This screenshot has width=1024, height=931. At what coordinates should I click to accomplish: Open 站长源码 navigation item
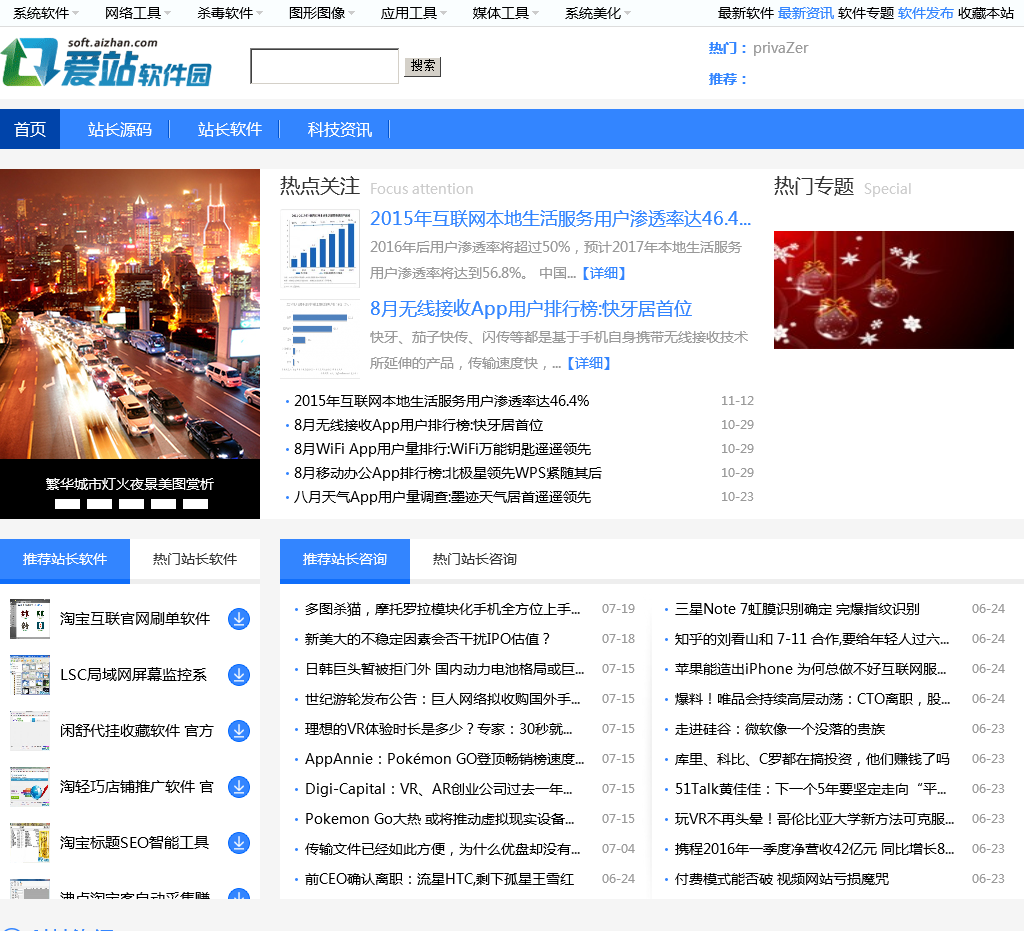point(120,129)
